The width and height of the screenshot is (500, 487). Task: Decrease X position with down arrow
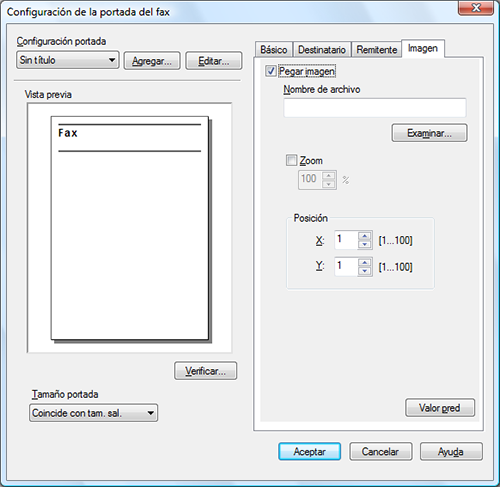(365, 244)
